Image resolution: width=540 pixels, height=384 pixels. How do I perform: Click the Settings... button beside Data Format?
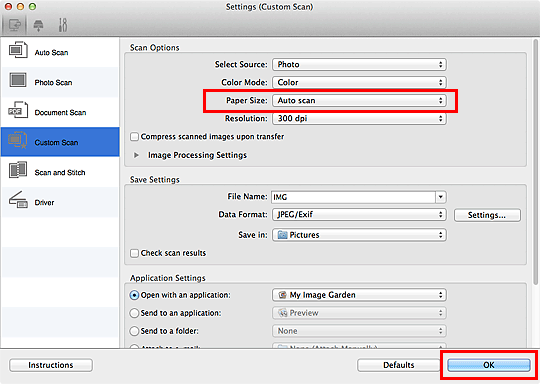487,215
